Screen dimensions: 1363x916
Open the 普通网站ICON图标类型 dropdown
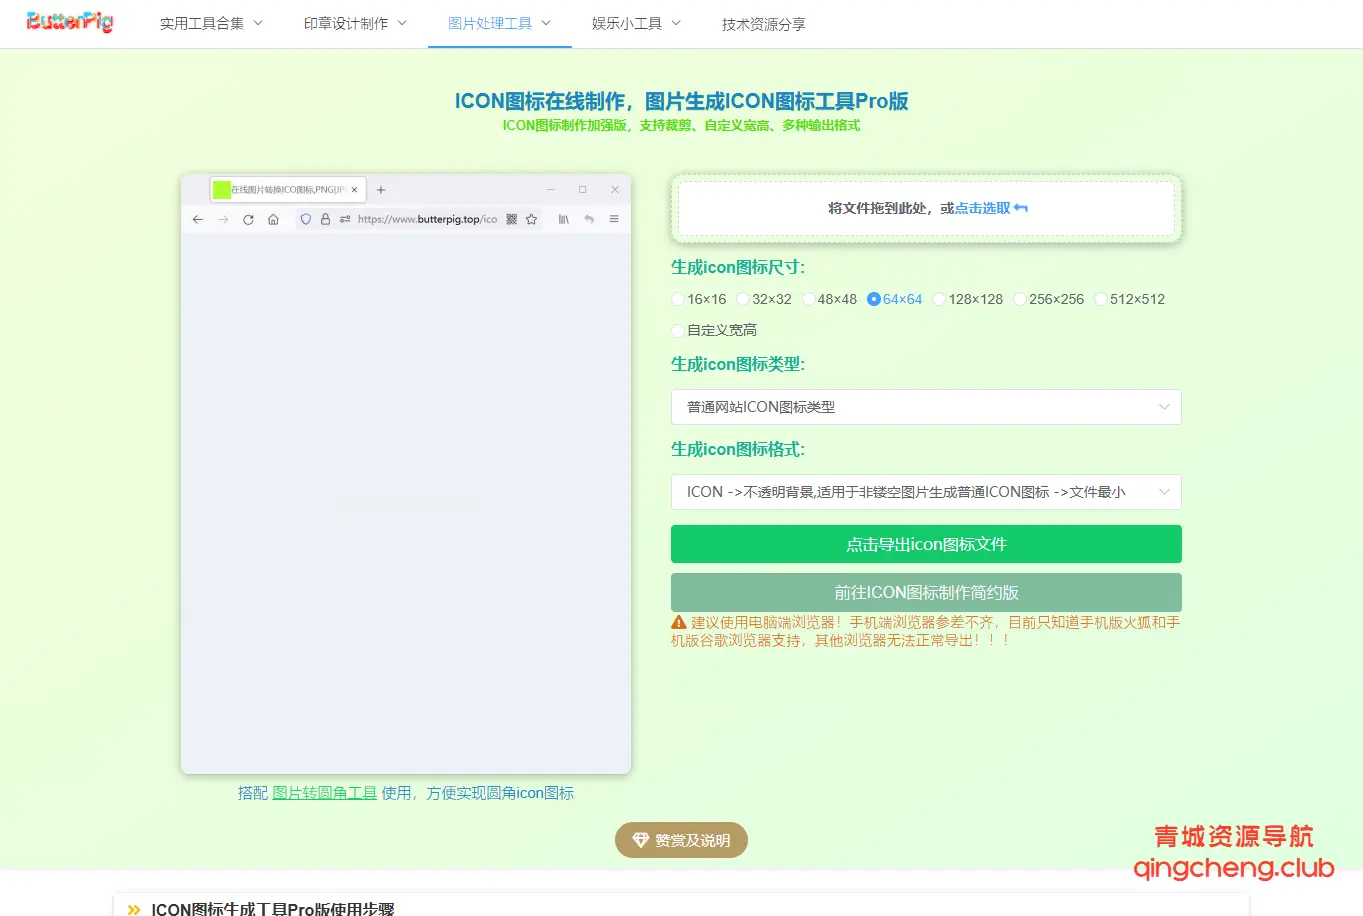click(x=925, y=407)
